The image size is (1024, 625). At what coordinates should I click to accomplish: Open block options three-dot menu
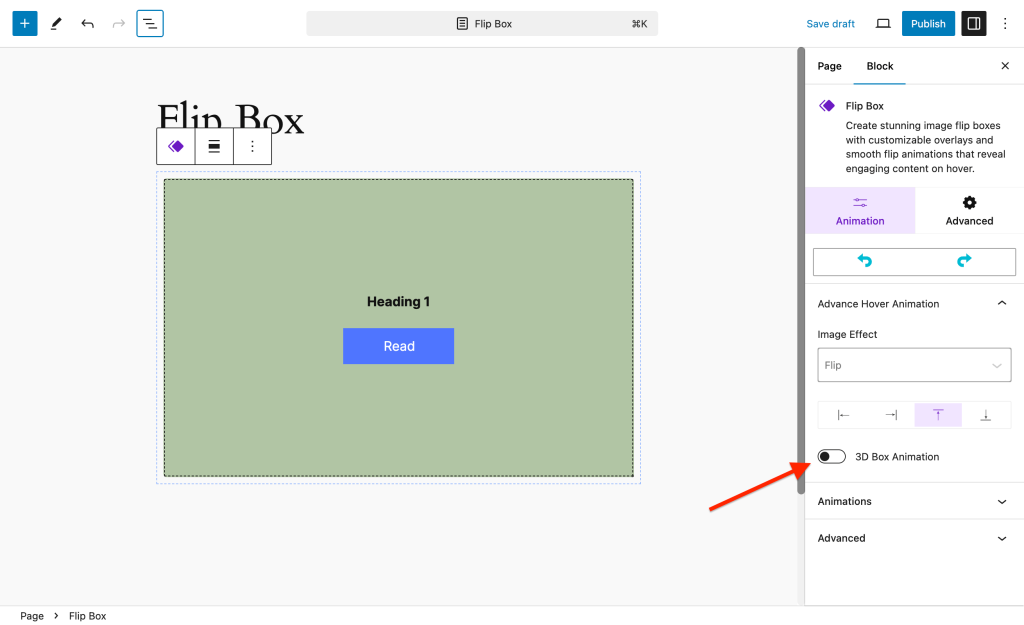[252, 146]
